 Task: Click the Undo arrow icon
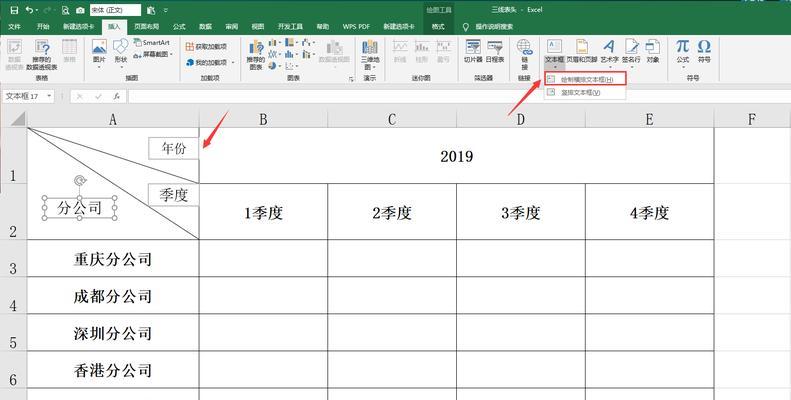[30, 10]
